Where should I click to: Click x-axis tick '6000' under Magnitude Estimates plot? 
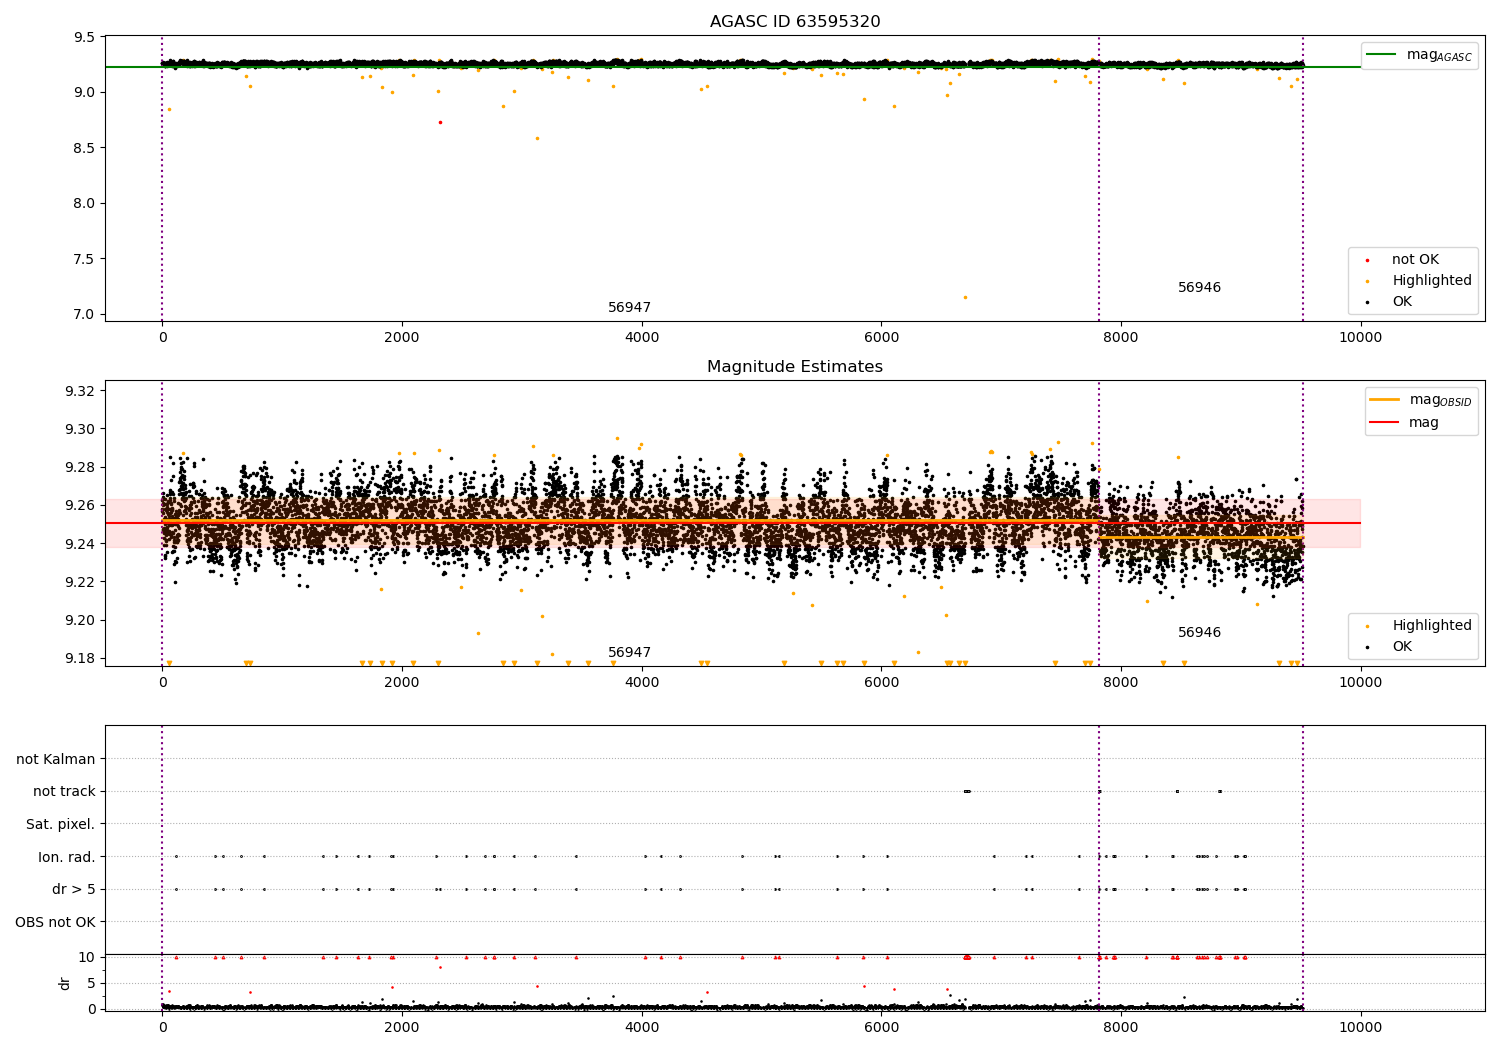point(881,683)
